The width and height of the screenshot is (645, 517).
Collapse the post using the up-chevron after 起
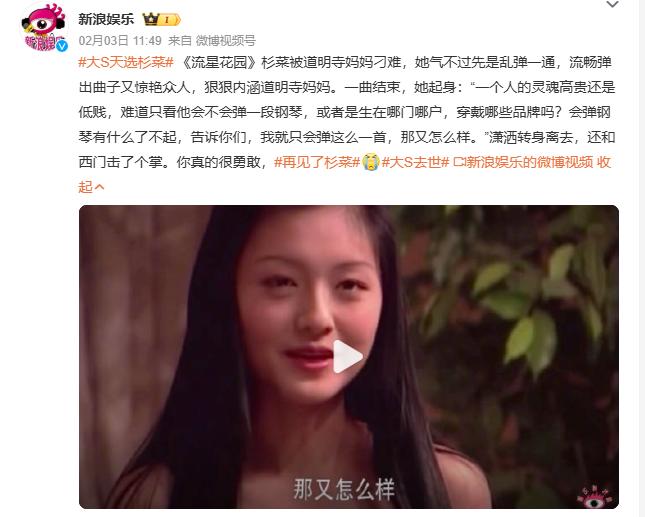pos(99,188)
